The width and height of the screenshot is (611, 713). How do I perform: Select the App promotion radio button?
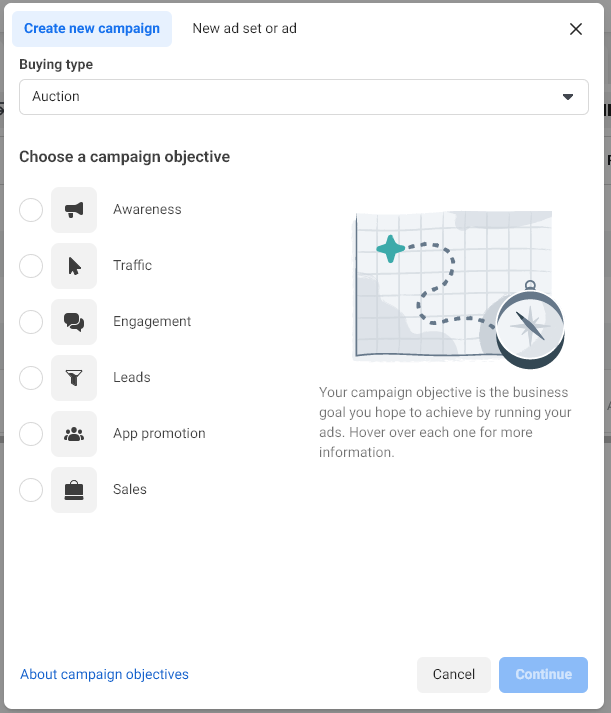[31, 434]
